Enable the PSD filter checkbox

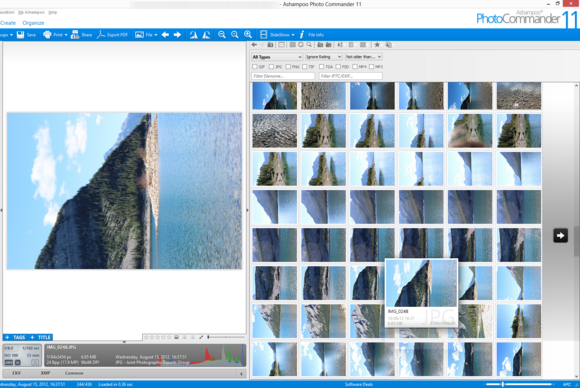338,67
